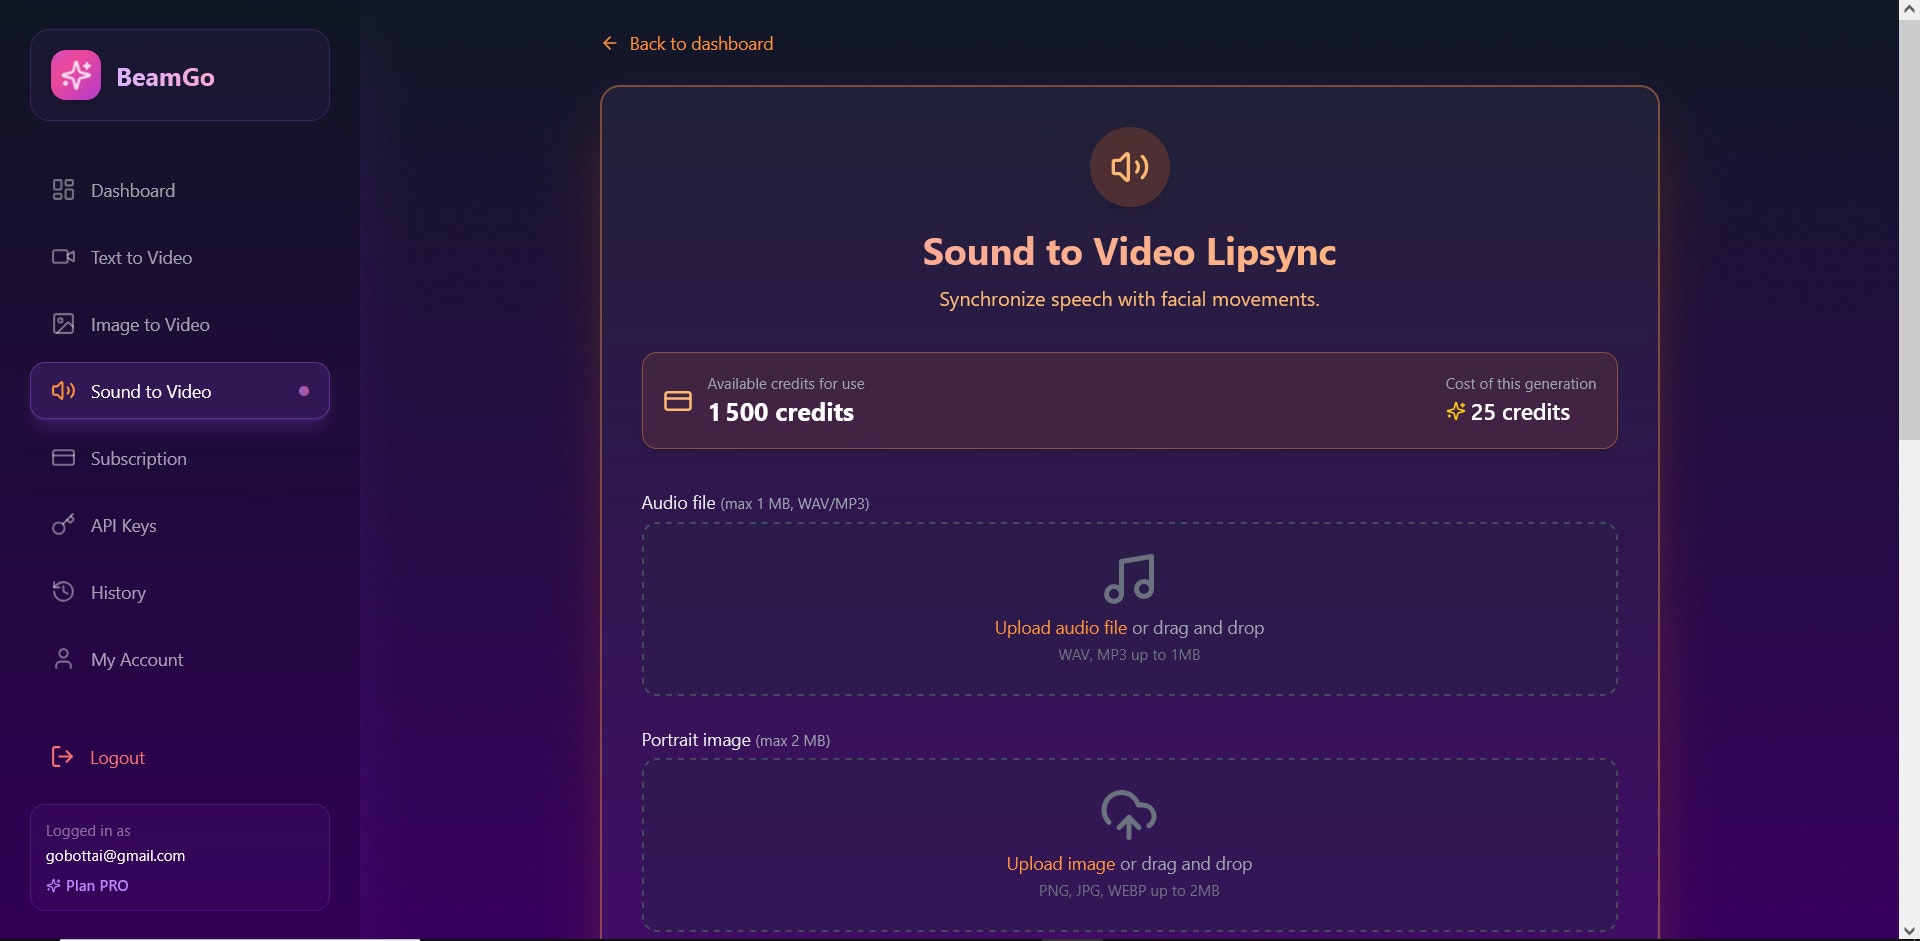Click the Sound to Video speaker icon in sidebar
1920x941 pixels.
coord(63,391)
